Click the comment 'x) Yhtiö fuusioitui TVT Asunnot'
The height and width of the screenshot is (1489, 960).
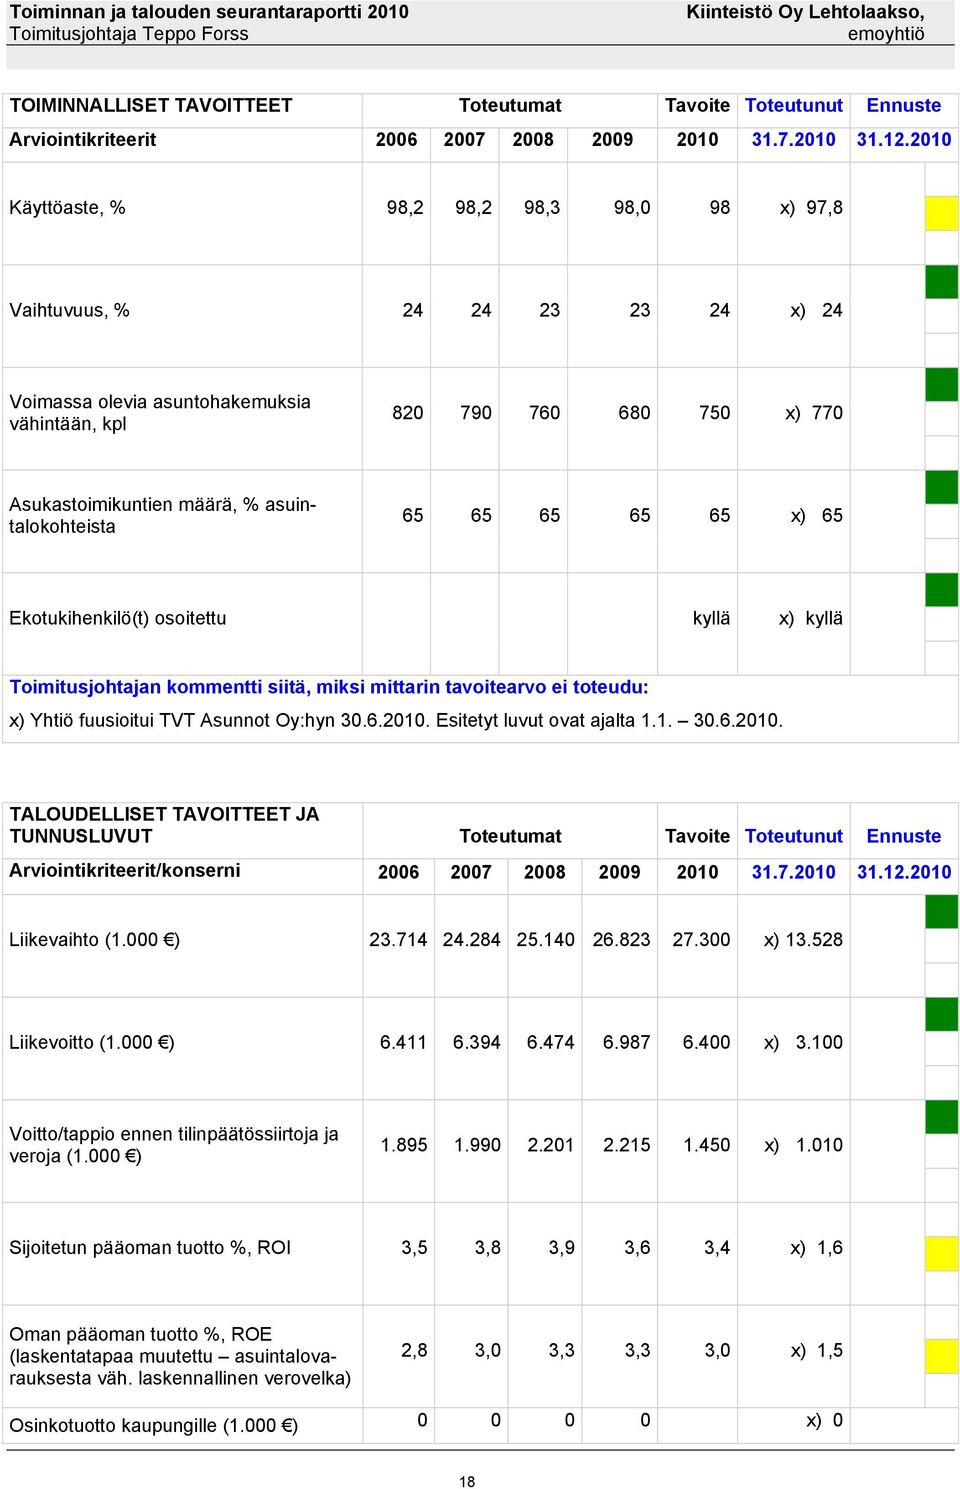397,720
